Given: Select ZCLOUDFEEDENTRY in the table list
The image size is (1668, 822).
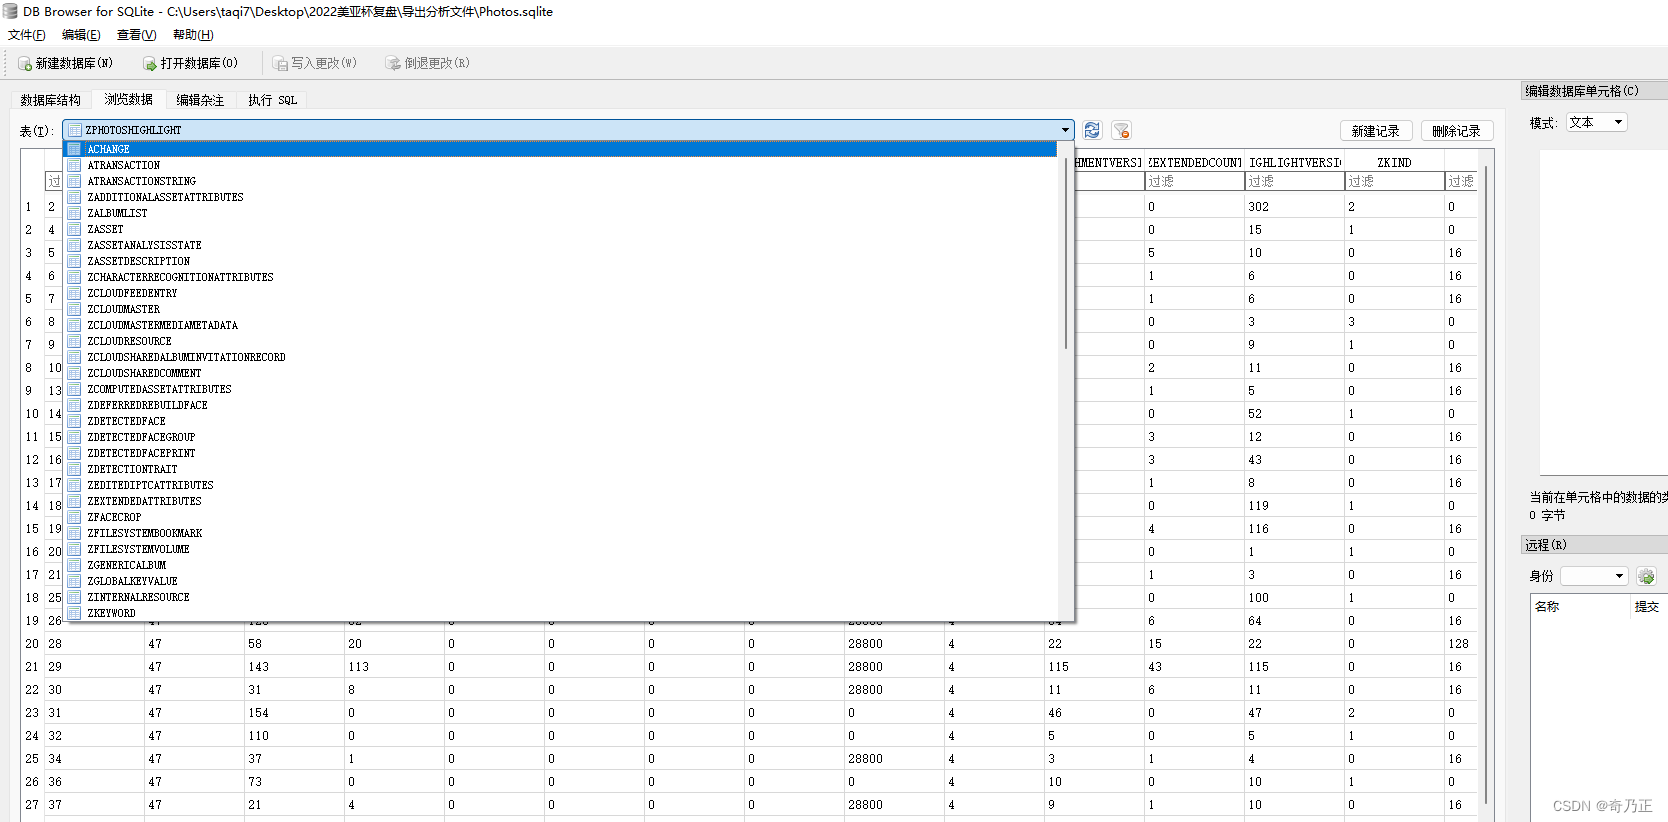Looking at the screenshot, I should click(x=561, y=293).
